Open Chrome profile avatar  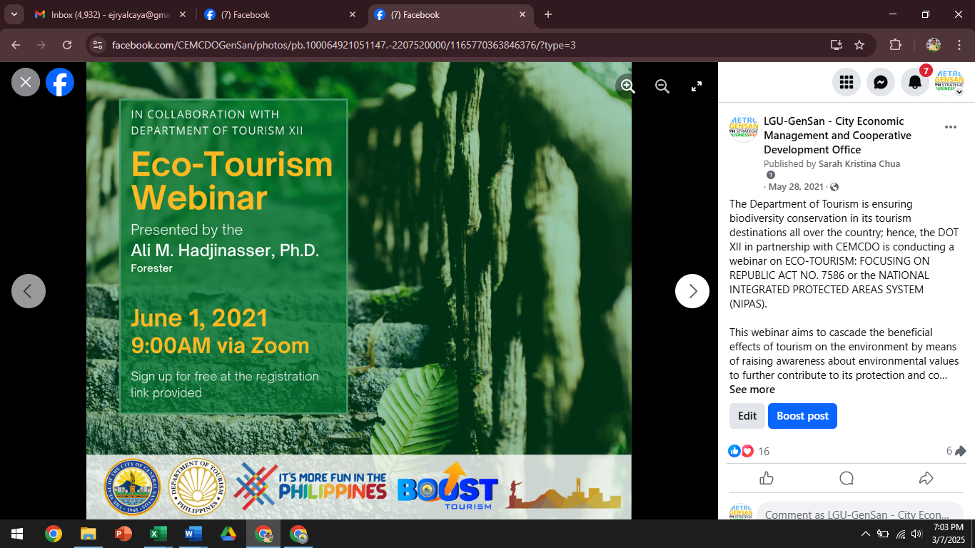[x=933, y=45]
